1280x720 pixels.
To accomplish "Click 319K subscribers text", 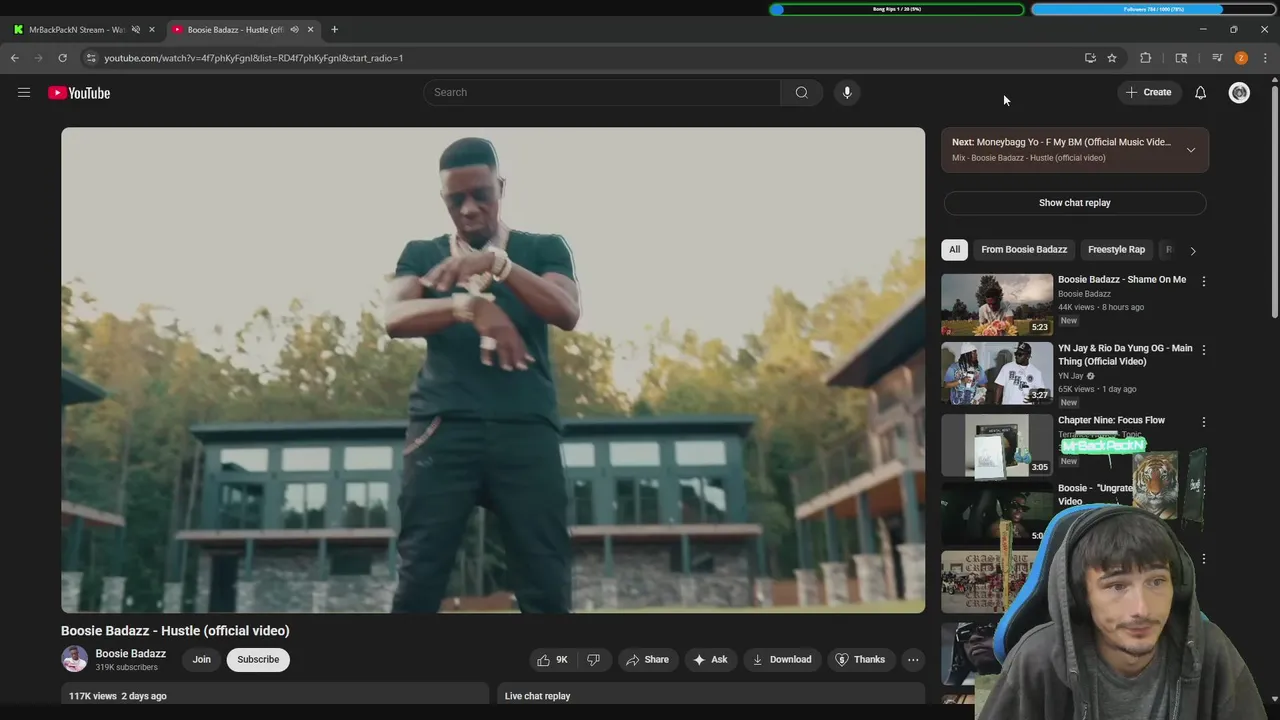I will click(x=126, y=667).
